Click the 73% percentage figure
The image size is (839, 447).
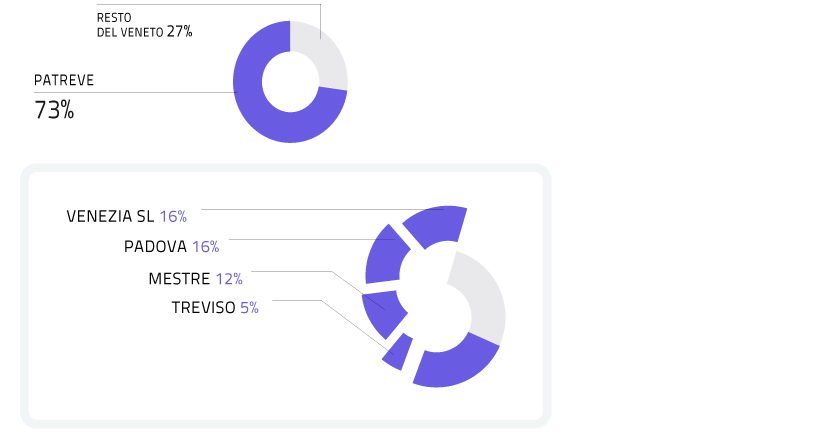coord(54,110)
